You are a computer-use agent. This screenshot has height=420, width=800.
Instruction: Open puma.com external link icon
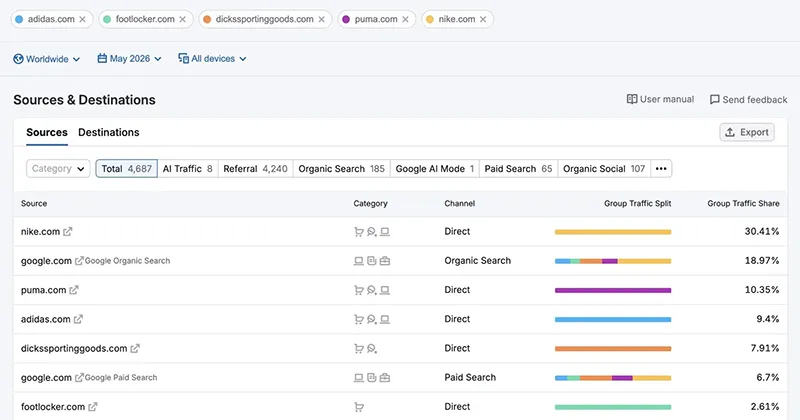coord(74,290)
